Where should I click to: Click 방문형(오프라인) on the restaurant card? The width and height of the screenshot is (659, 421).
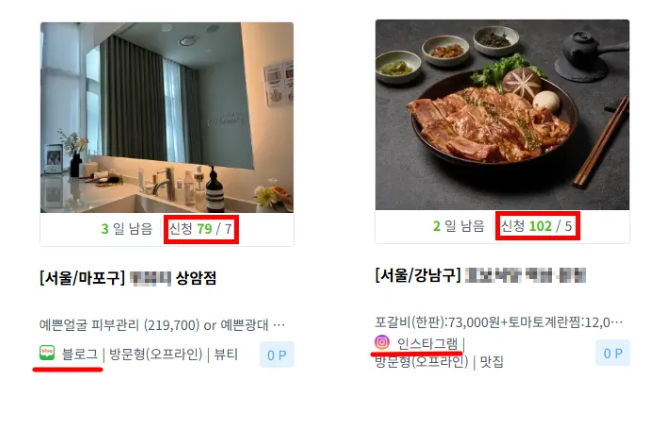coord(422,361)
